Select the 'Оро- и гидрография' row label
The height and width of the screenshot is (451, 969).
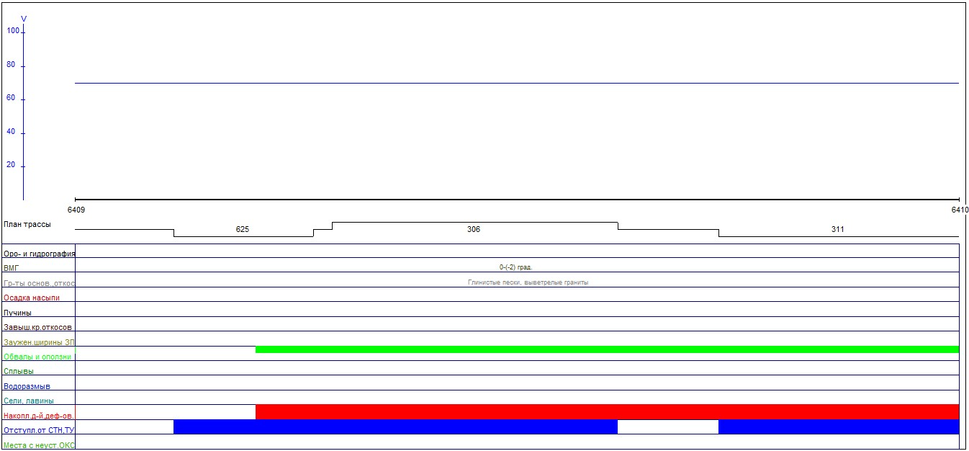39,253
